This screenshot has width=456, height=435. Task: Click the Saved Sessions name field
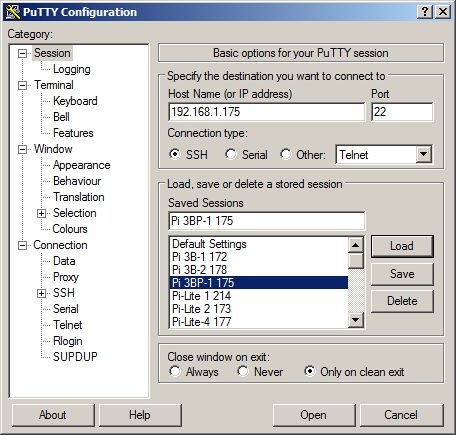pos(266,221)
